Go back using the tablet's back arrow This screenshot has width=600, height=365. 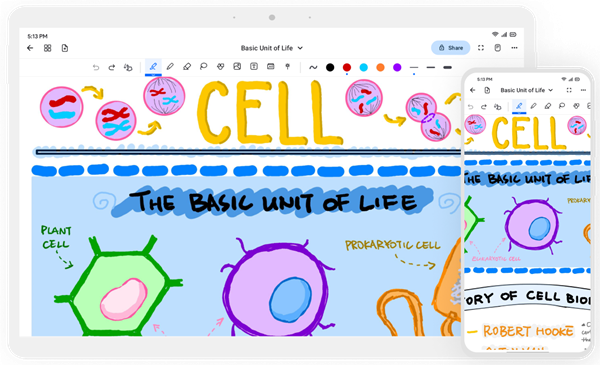30,48
